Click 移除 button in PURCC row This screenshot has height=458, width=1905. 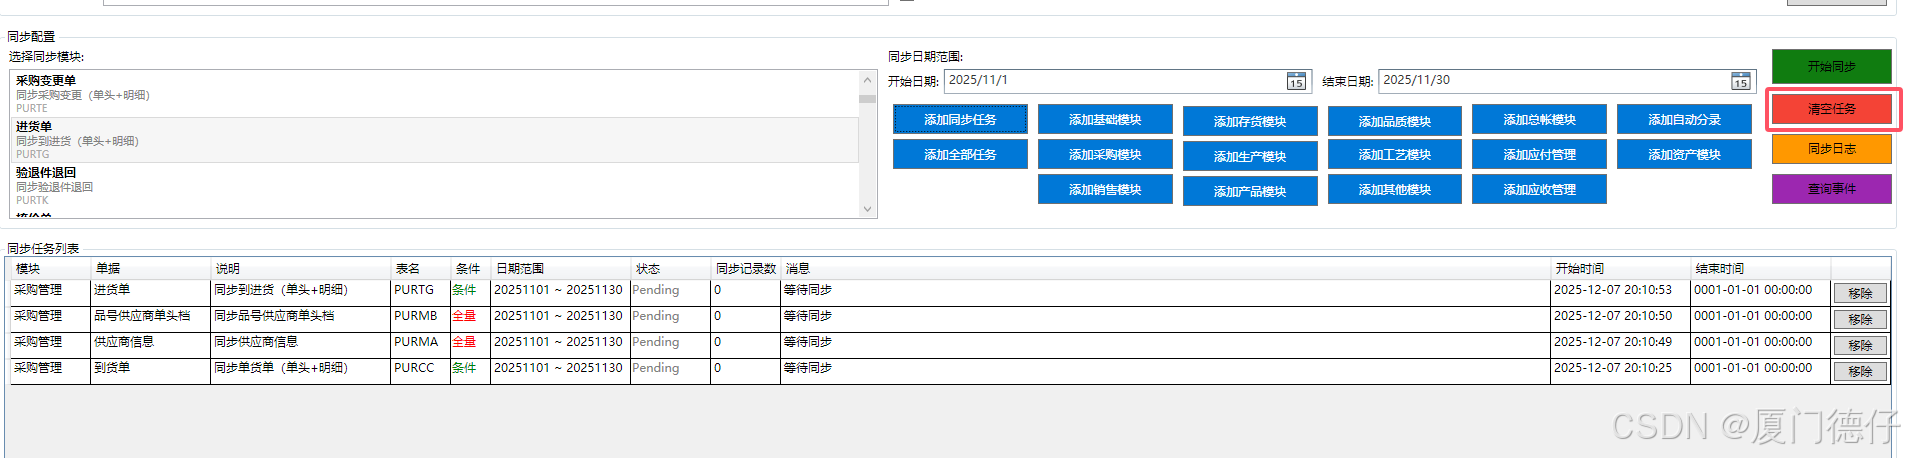(x=1860, y=371)
